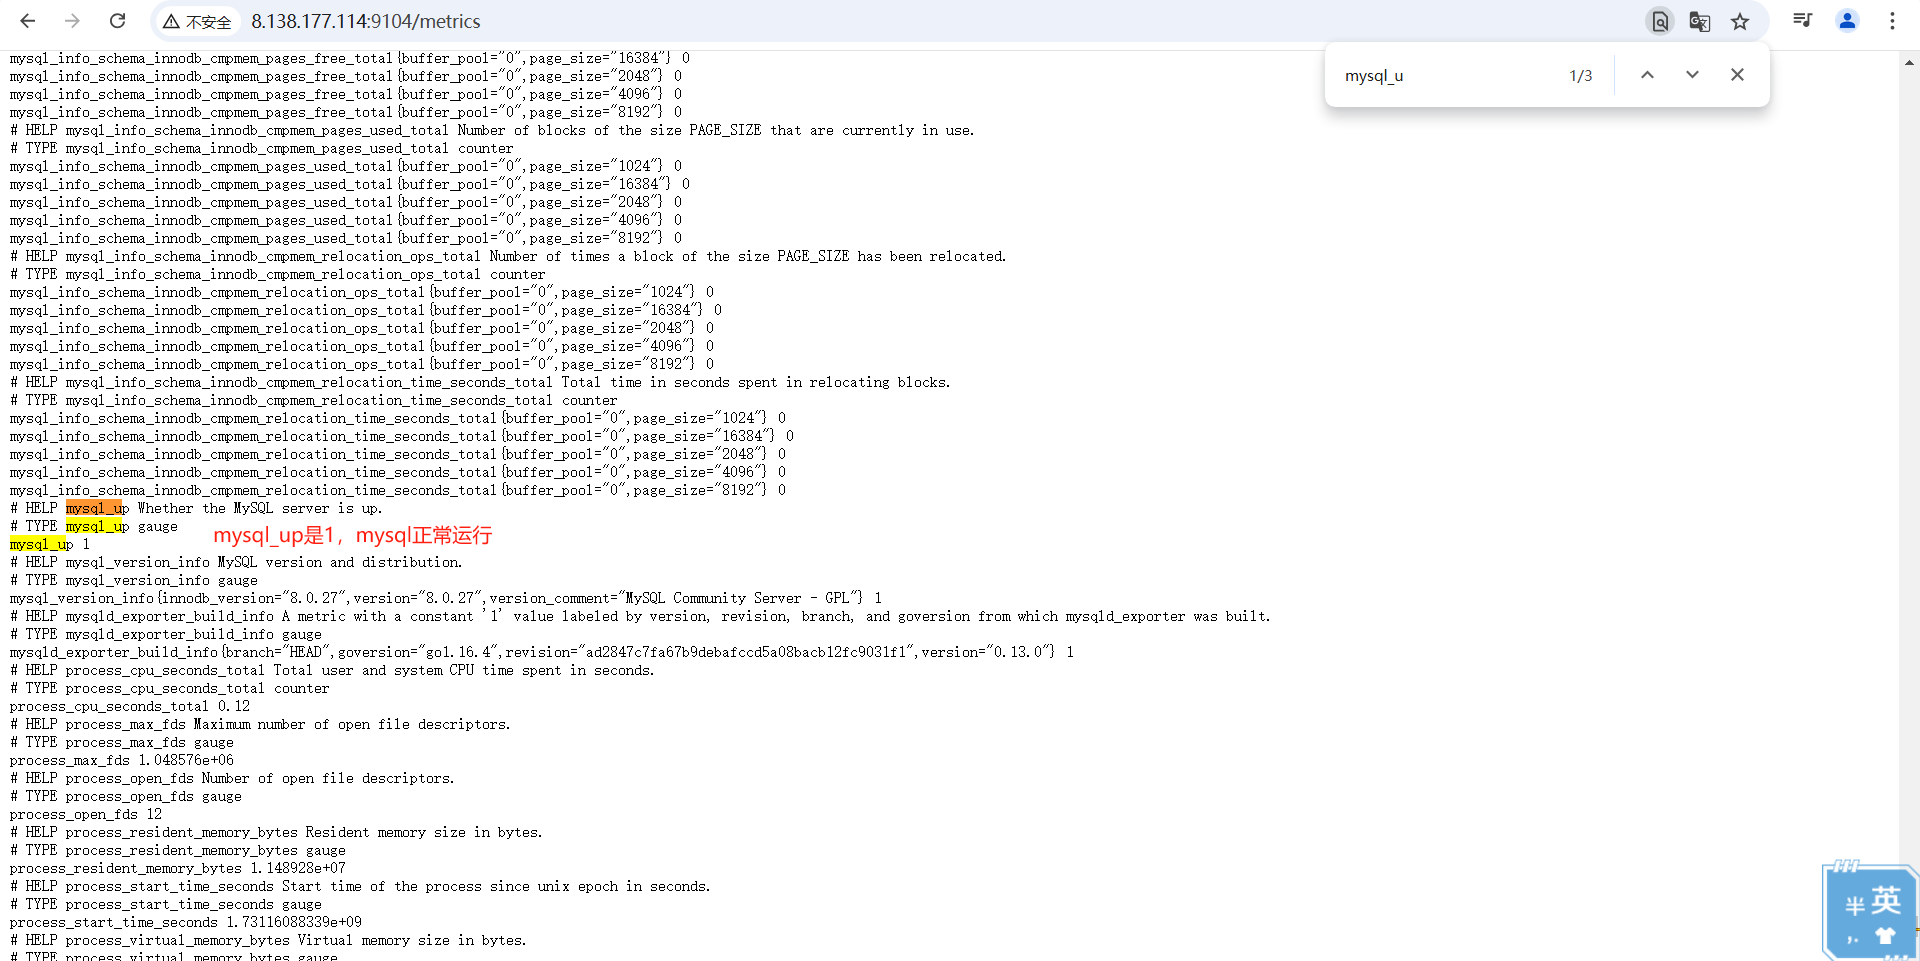Click the '# TYPE process_start_time_seconds gauge' line

166,905
